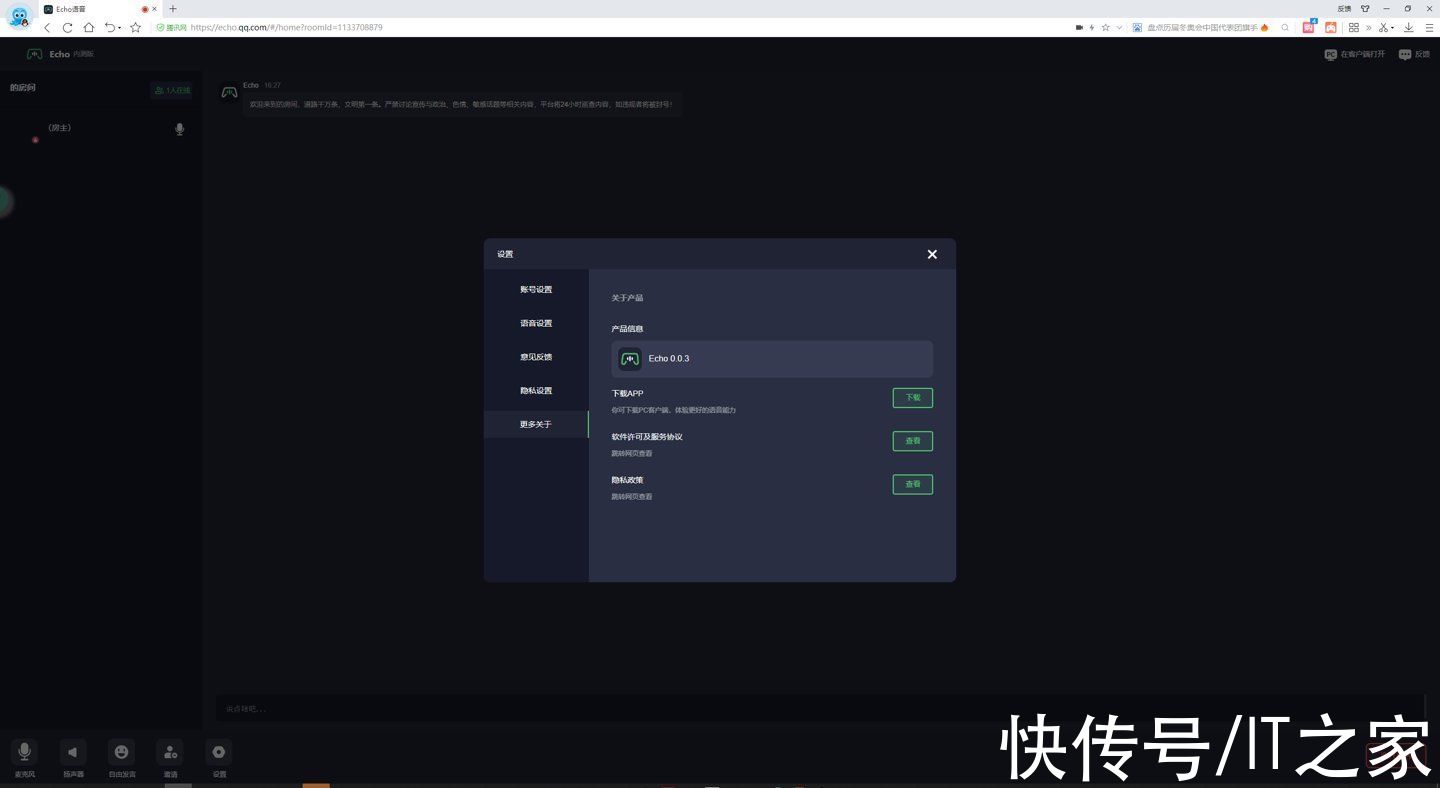
Task: Click the 下载 button for the PC app
Action: point(912,398)
